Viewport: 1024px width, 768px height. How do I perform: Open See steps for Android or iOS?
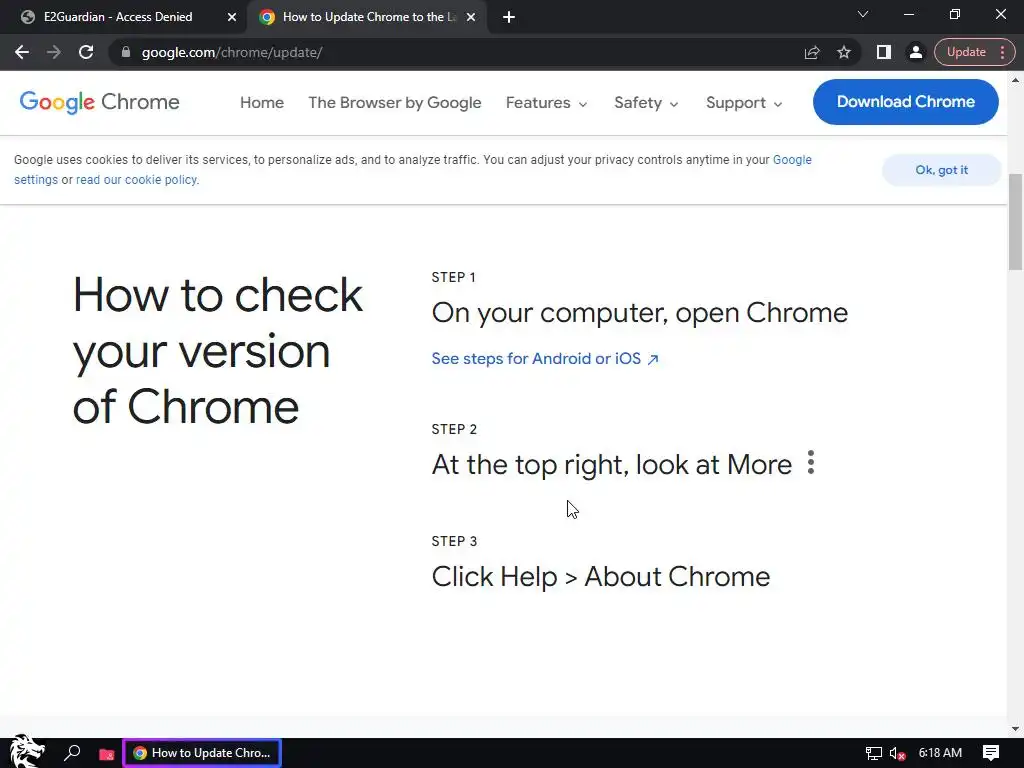545,359
